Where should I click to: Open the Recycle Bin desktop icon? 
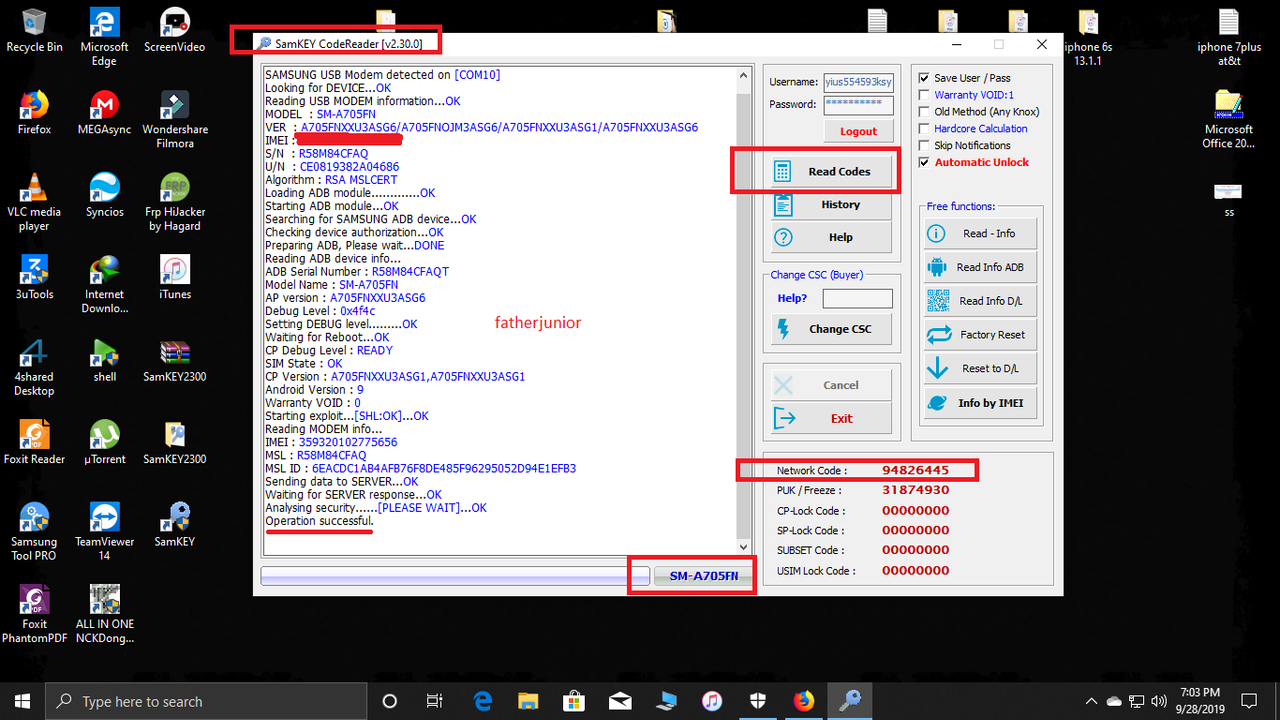click(34, 30)
